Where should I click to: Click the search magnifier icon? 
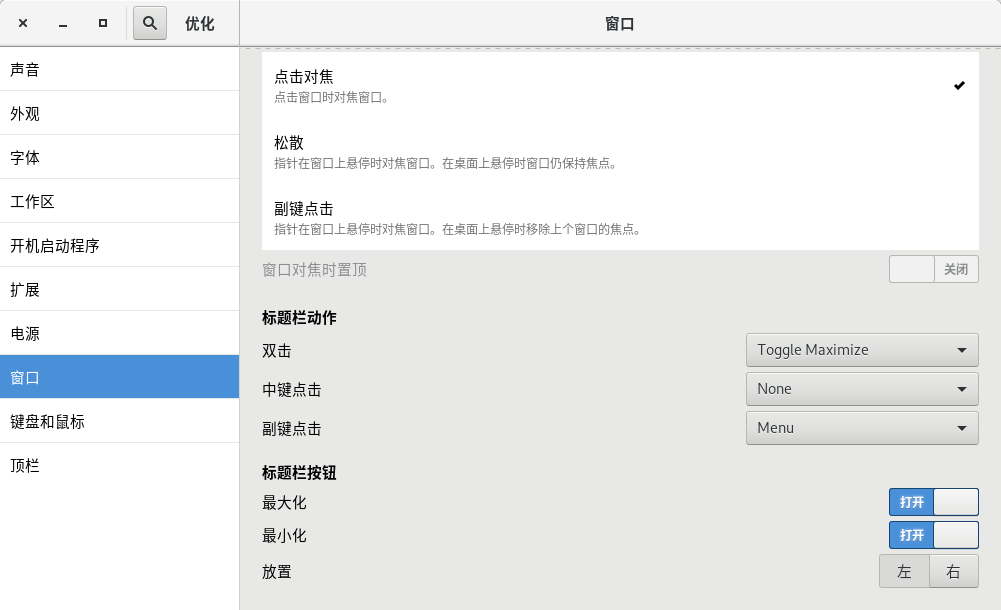149,23
